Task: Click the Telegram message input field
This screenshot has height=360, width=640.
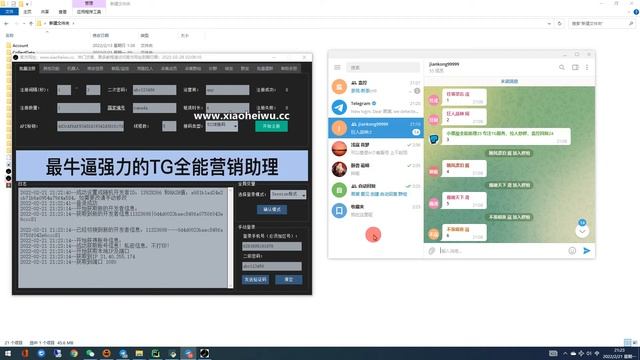Action: (502, 251)
